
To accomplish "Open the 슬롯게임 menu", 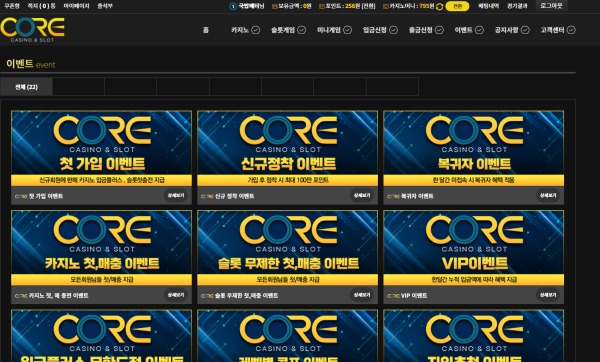I will click(x=283, y=30).
